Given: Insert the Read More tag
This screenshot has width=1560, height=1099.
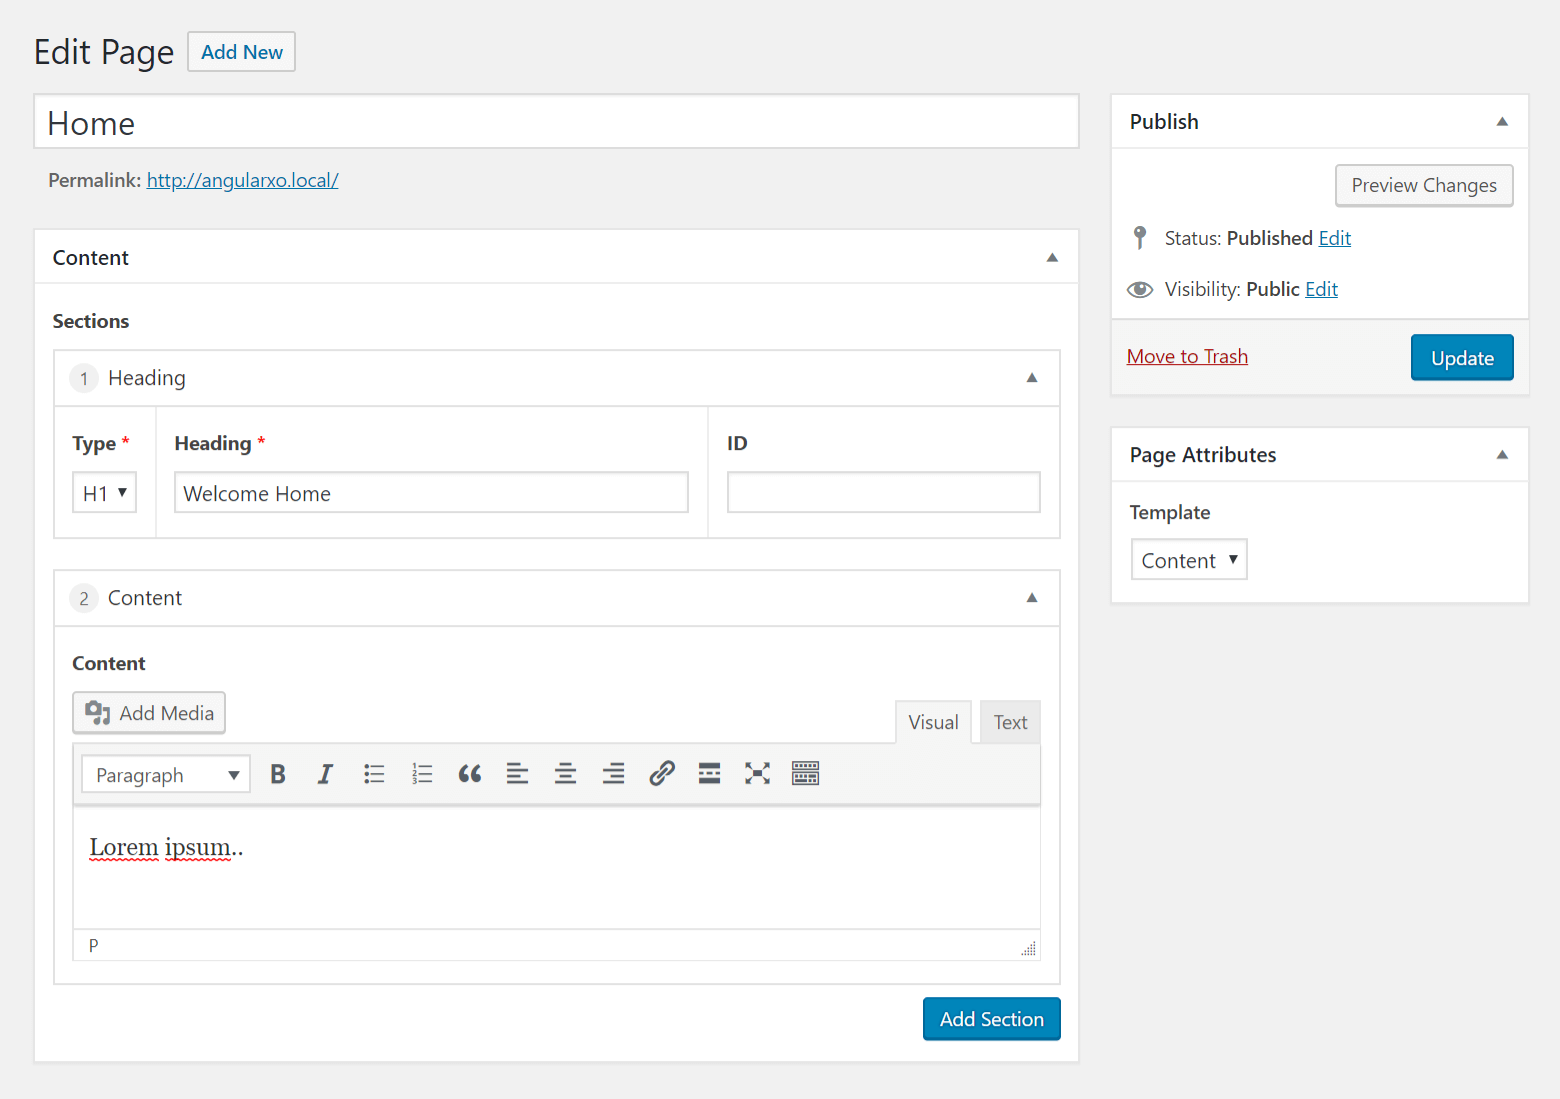Looking at the screenshot, I should click(x=709, y=773).
